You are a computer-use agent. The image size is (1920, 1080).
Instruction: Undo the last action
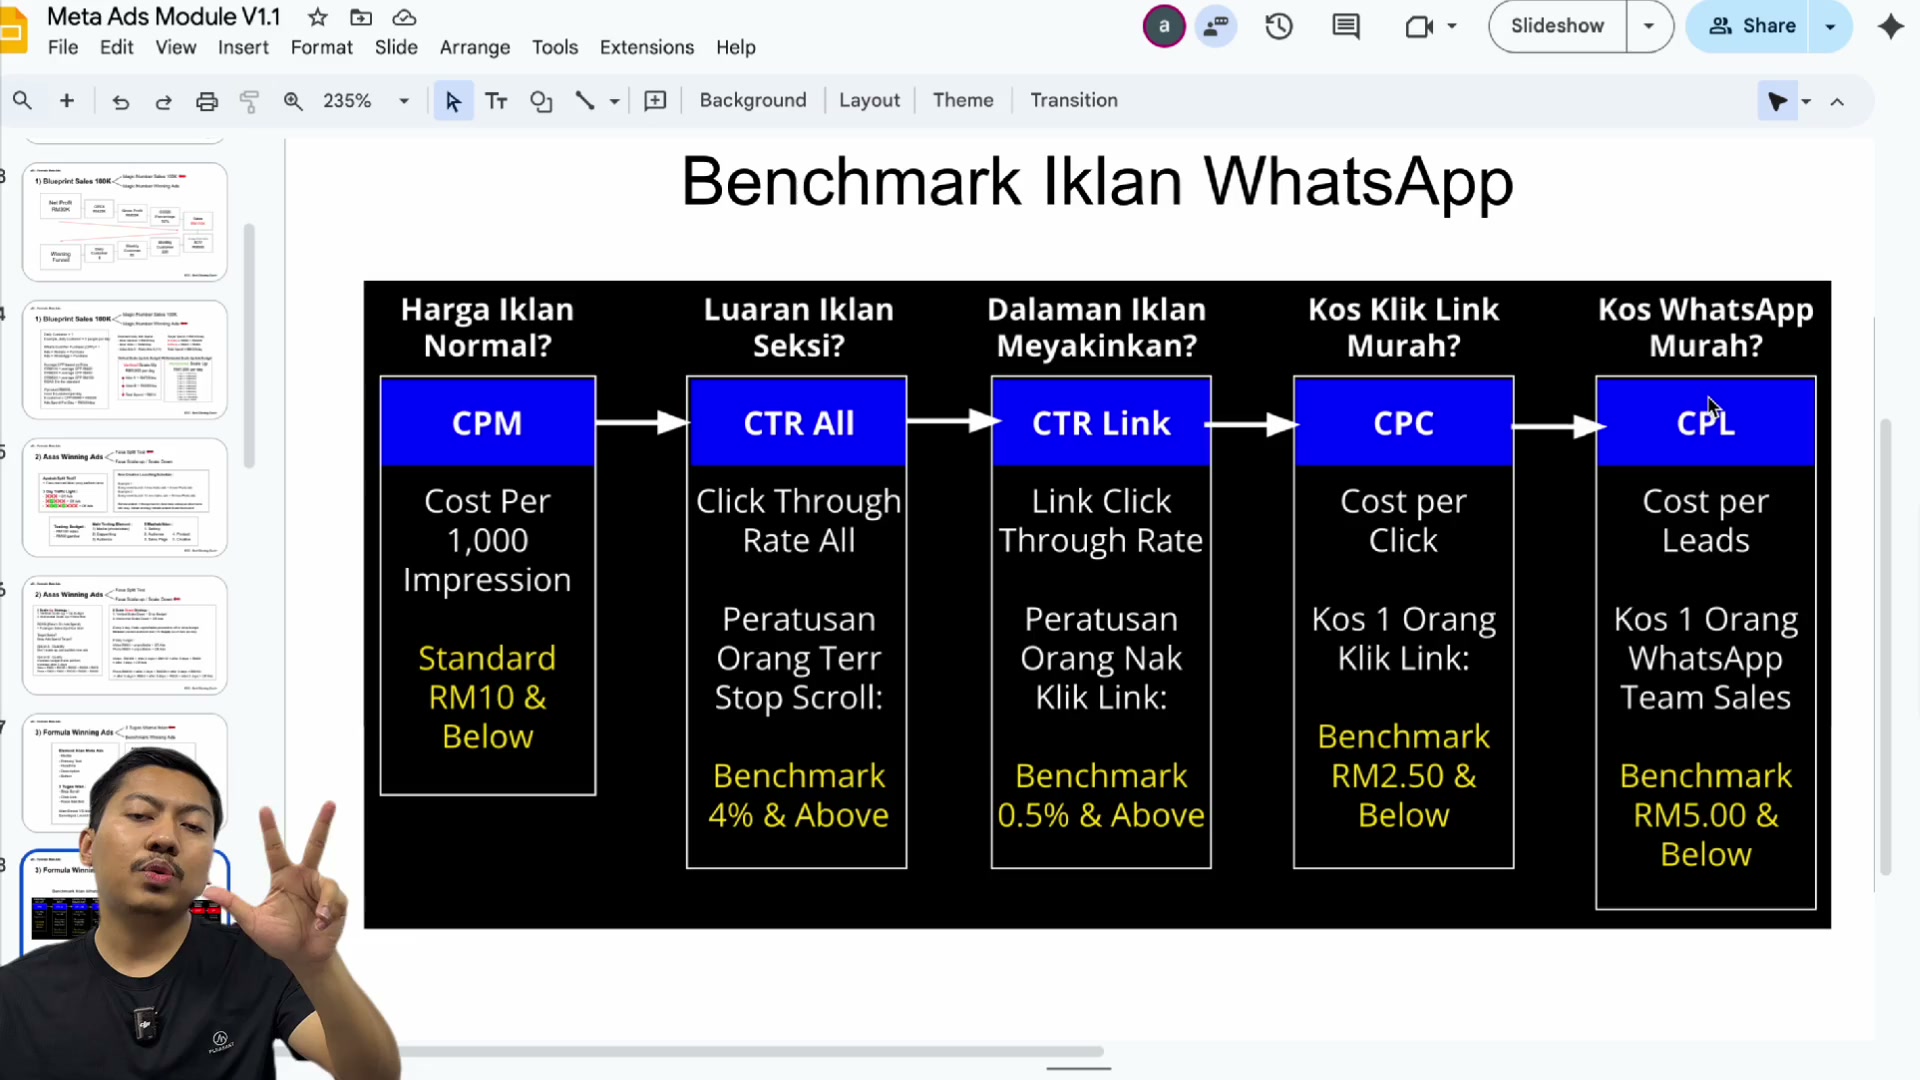120,101
